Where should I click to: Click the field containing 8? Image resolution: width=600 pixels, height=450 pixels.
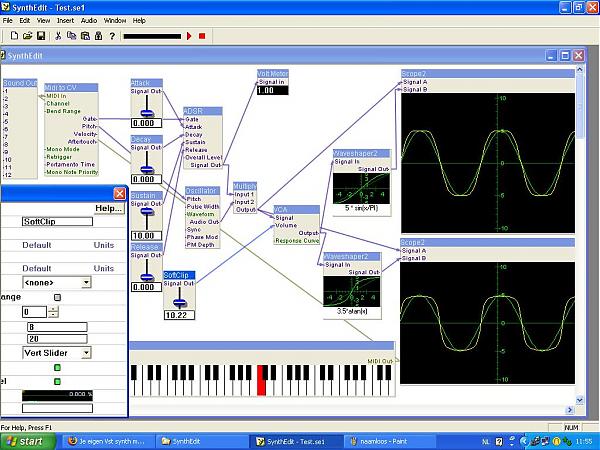pyautogui.click(x=57, y=327)
